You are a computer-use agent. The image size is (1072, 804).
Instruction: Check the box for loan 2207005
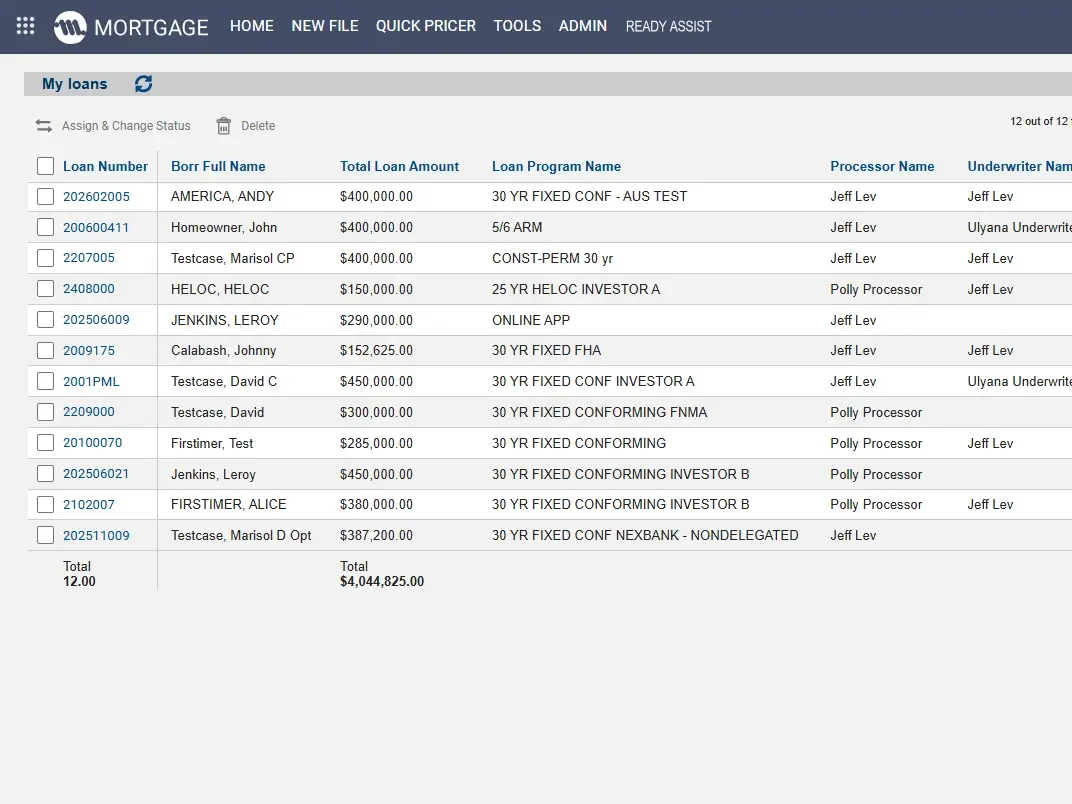pos(45,258)
